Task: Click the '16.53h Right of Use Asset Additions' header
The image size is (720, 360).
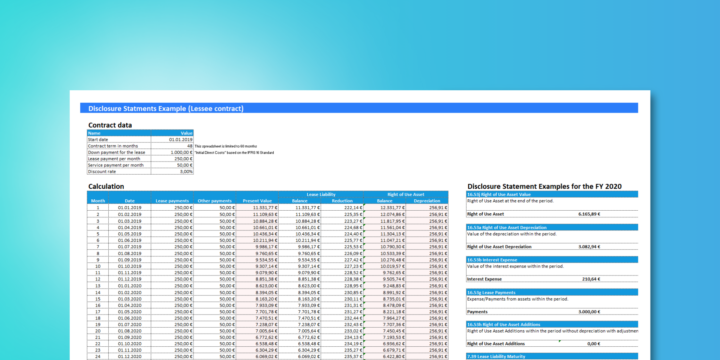Action: [552, 324]
